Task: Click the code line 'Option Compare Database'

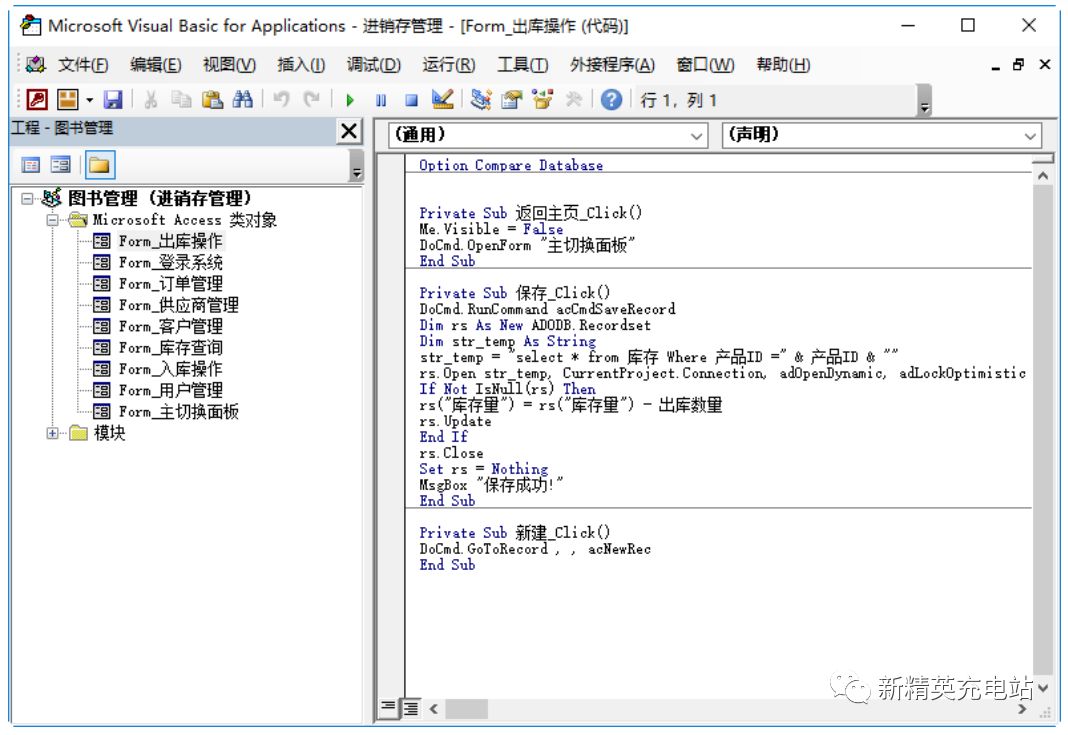Action: (x=511, y=166)
